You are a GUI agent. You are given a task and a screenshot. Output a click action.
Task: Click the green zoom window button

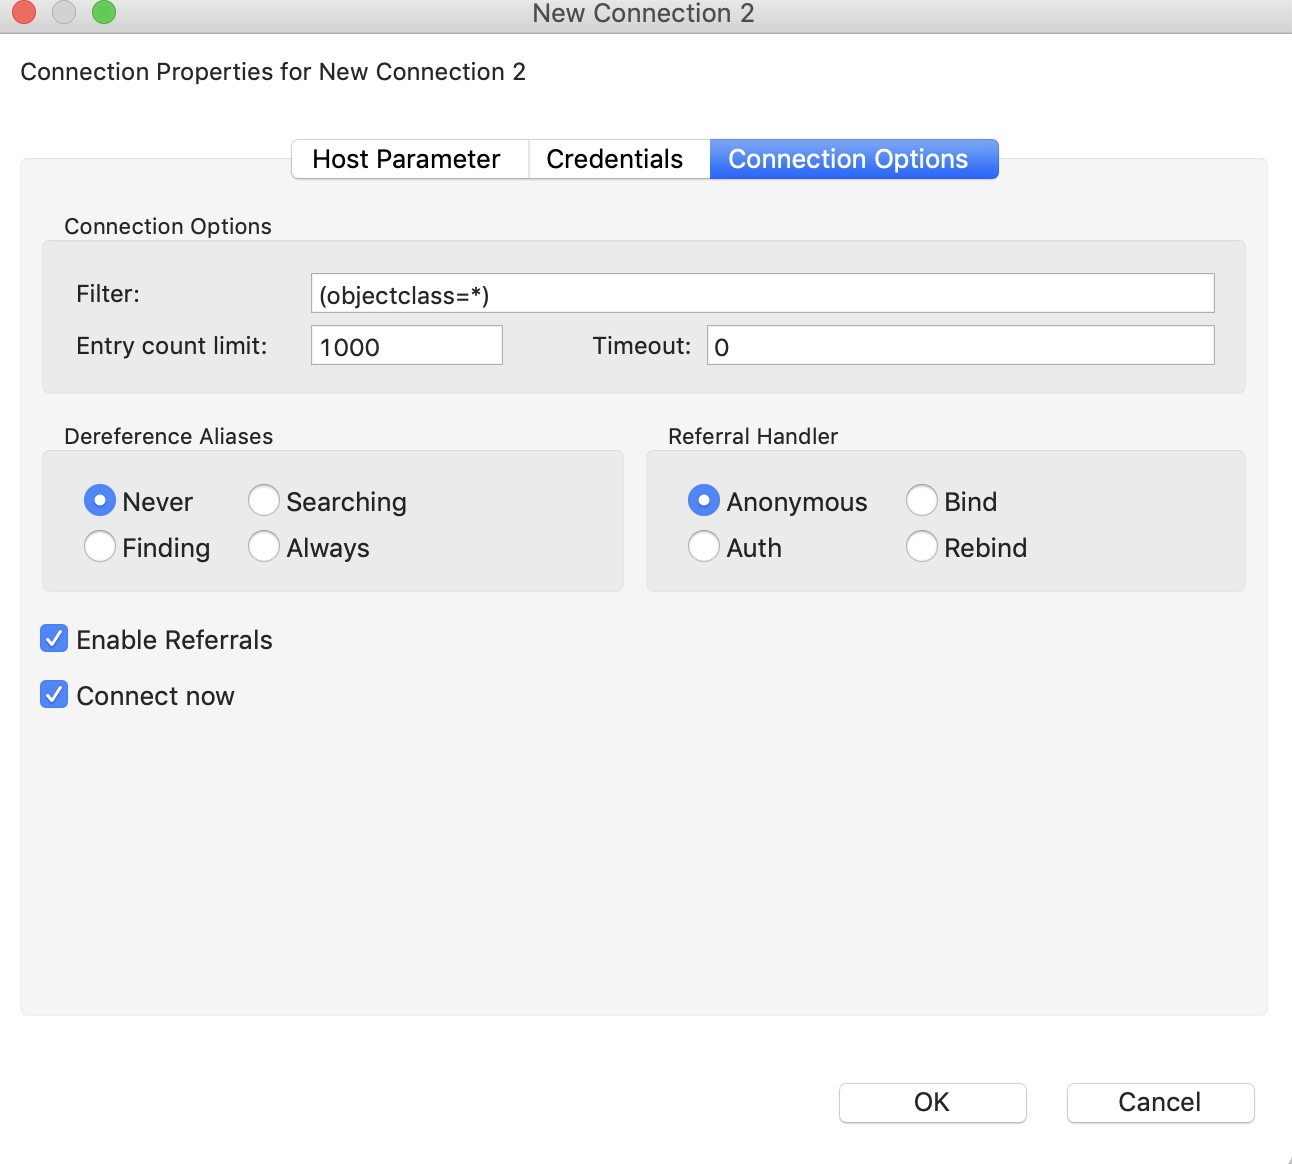point(104,12)
